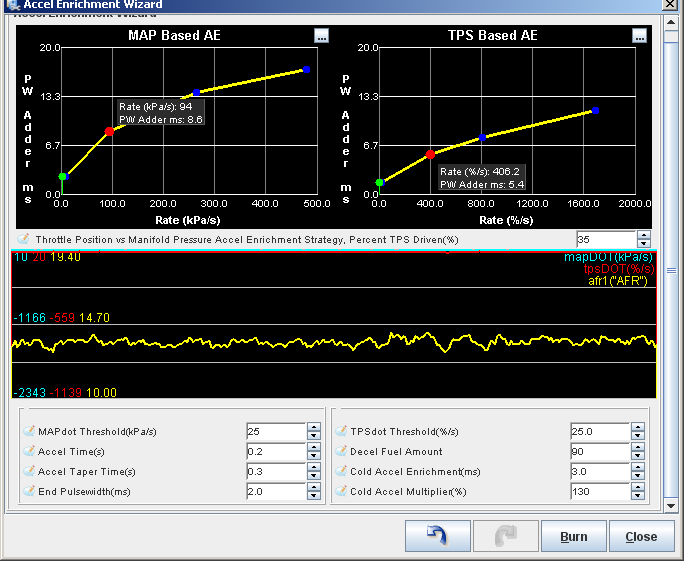Increase the TPSdot Threshold value
The image size is (684, 561).
(637, 427)
